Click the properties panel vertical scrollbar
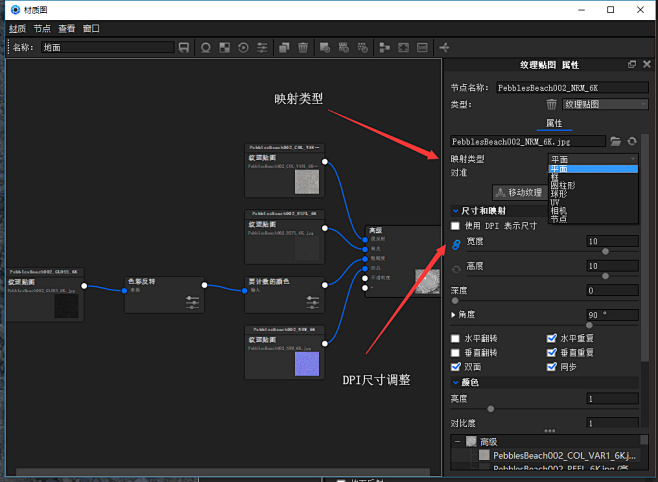Screen dimensions: 658x482 [x=645, y=248]
